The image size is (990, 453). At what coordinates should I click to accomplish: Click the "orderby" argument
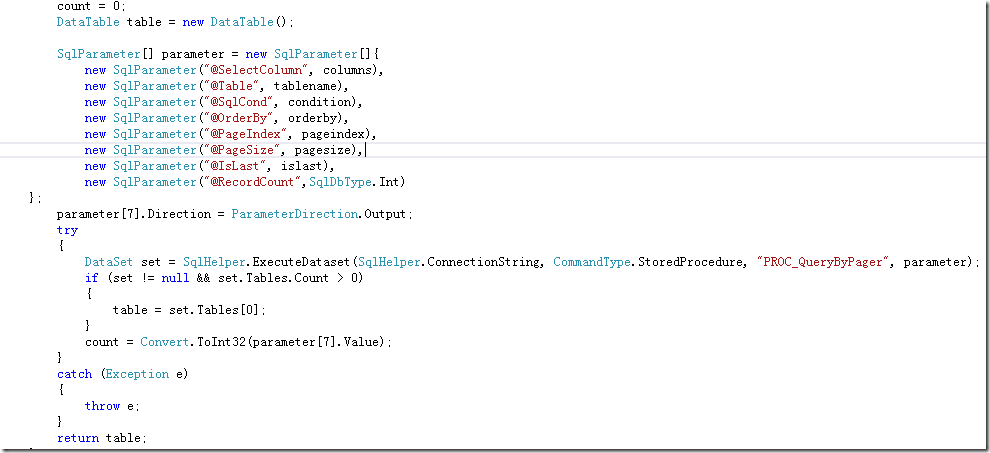[x=313, y=118]
